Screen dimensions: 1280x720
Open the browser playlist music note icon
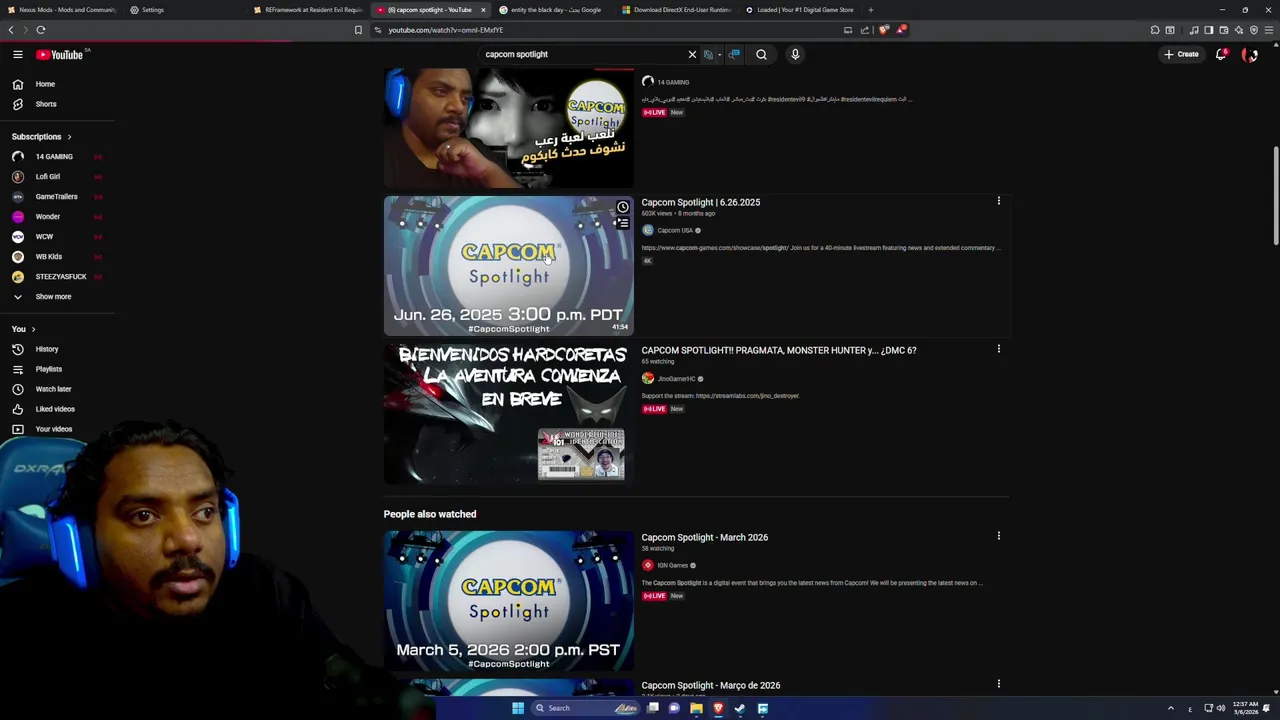click(x=1193, y=30)
